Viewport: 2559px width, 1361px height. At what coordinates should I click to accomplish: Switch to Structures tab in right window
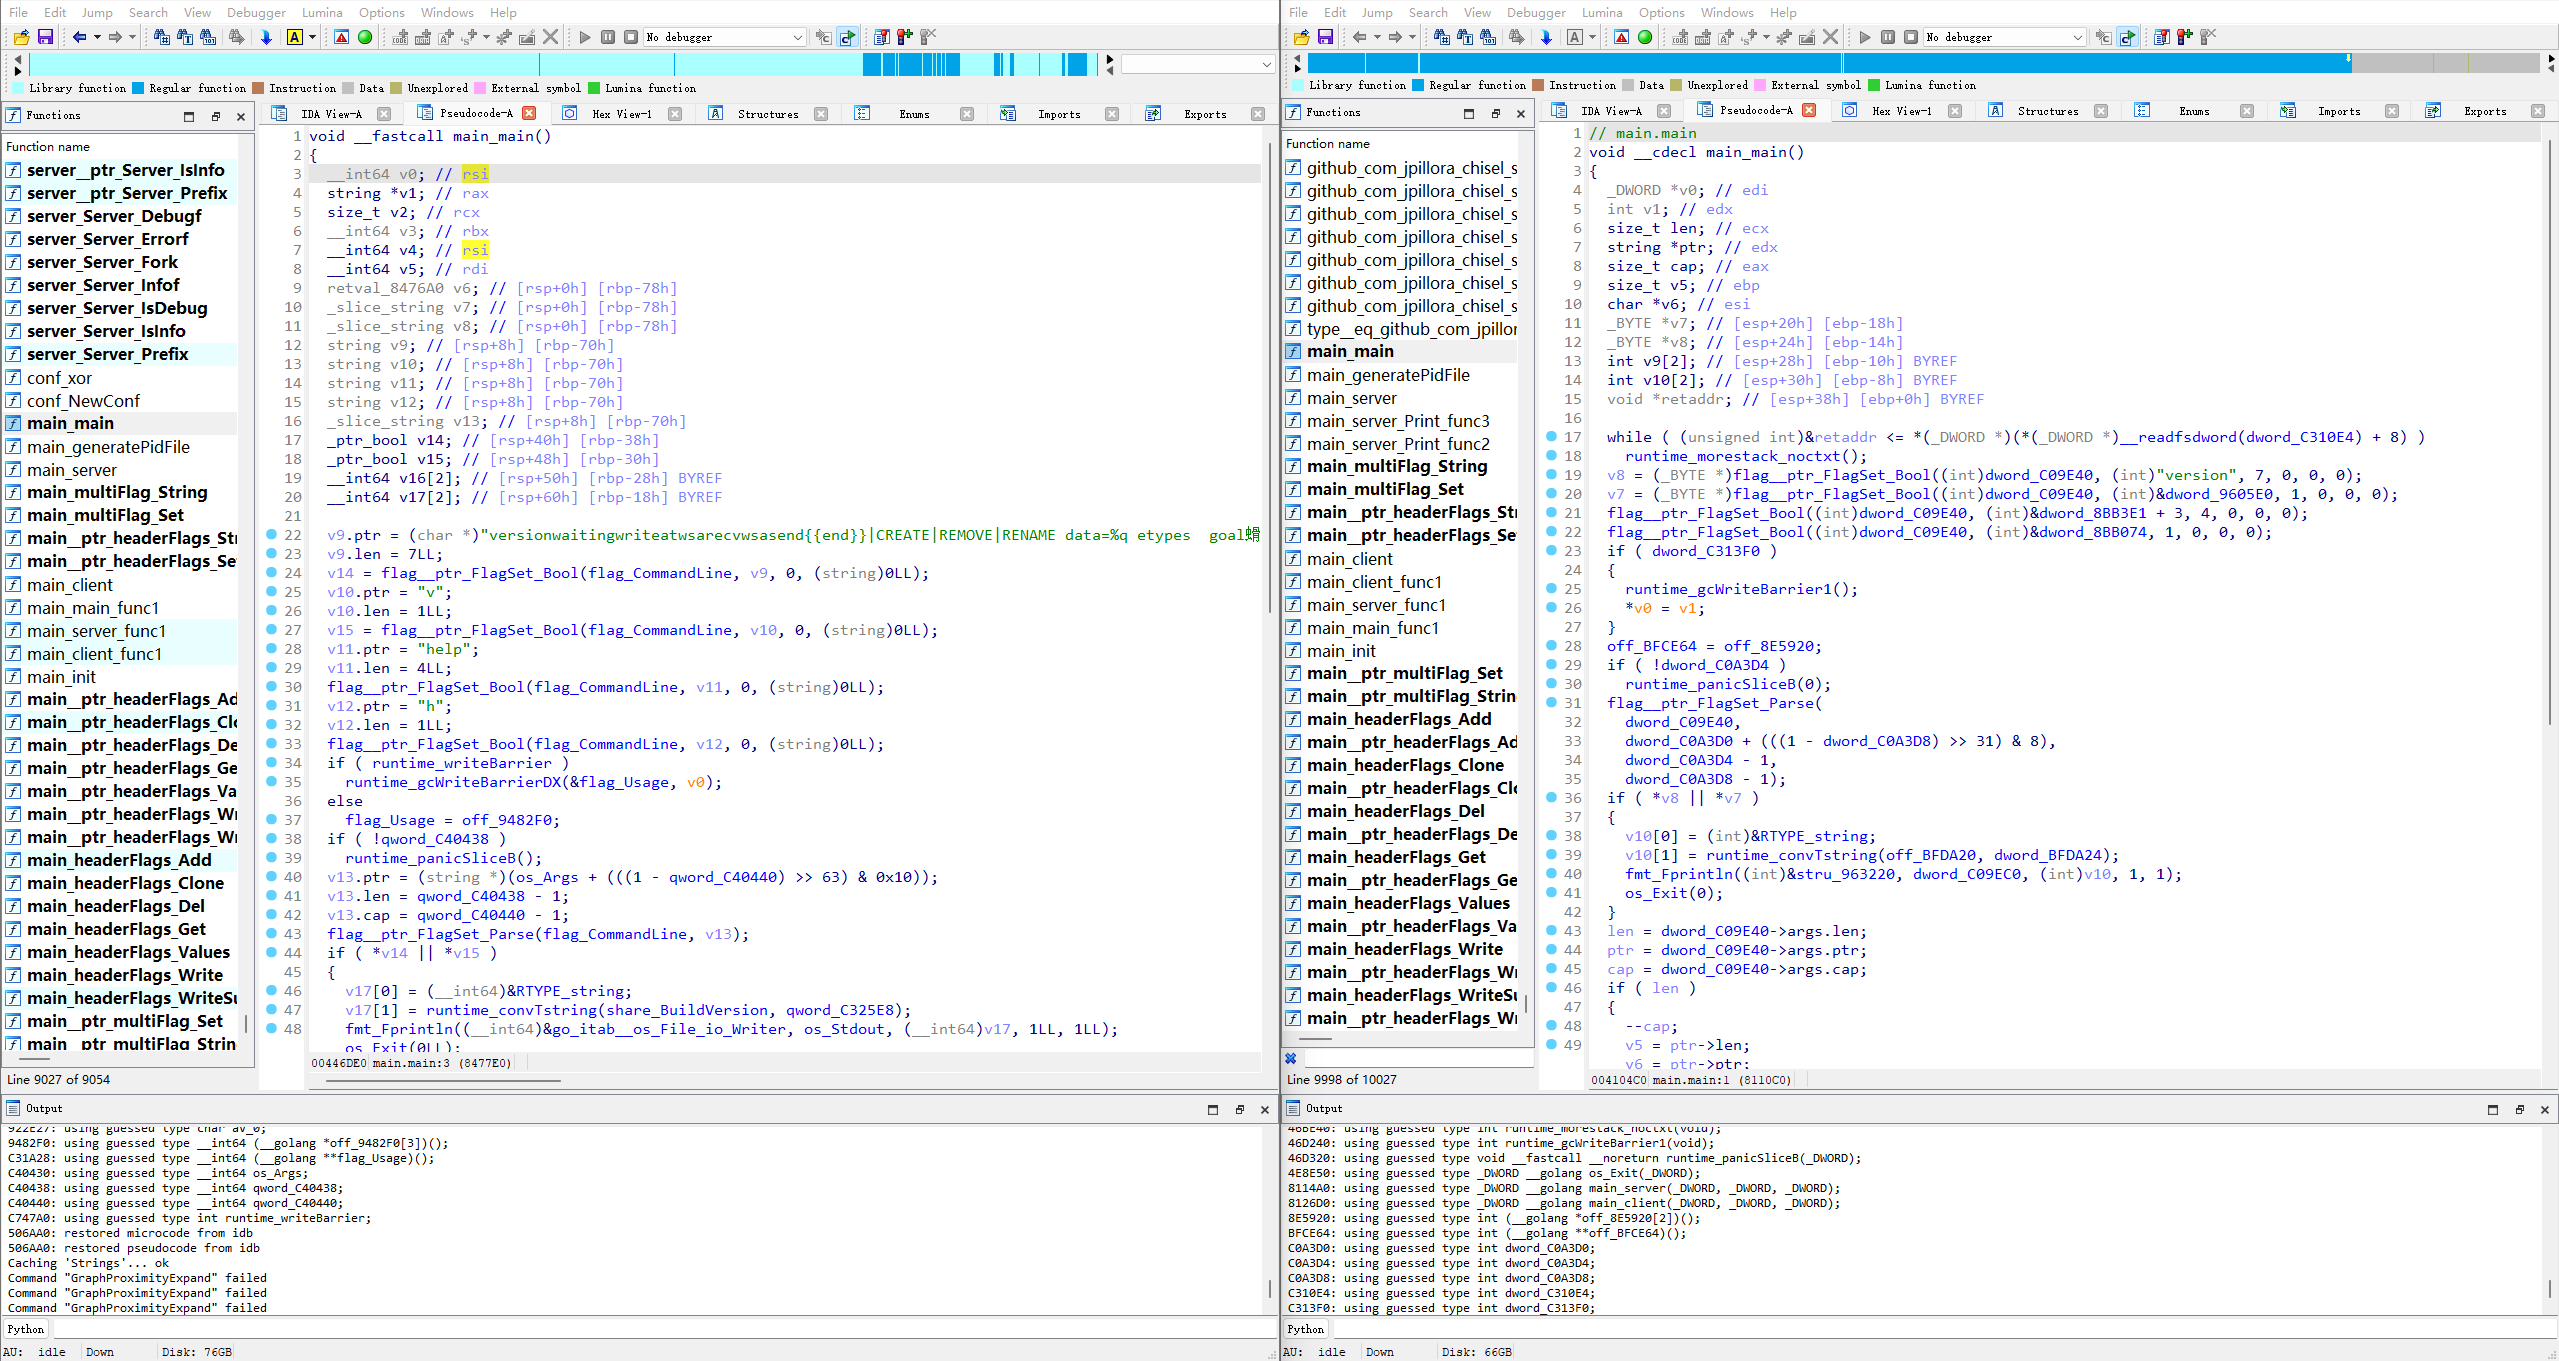click(2047, 111)
